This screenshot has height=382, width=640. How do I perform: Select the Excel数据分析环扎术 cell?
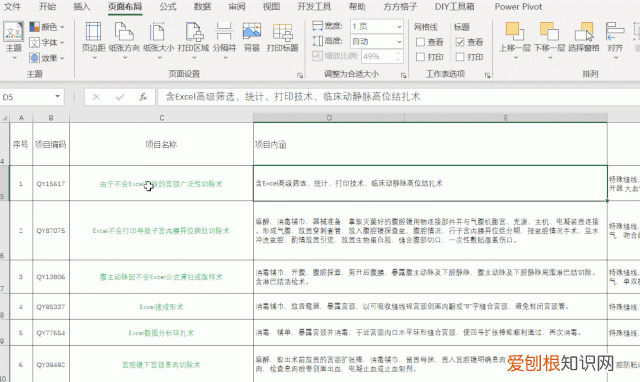162,333
